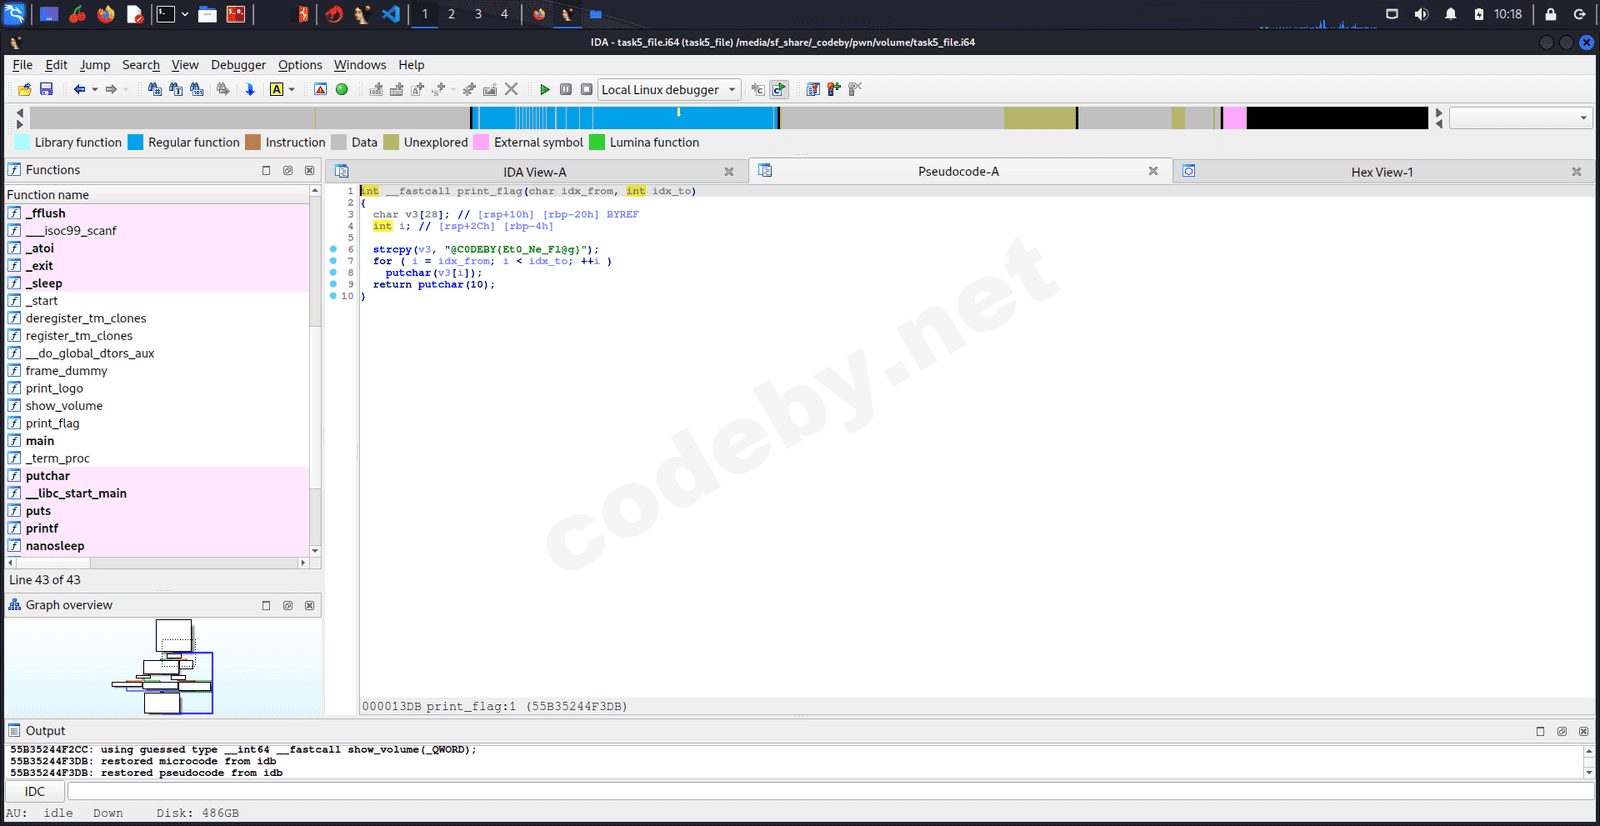Select the main function in Functions list

(40, 441)
